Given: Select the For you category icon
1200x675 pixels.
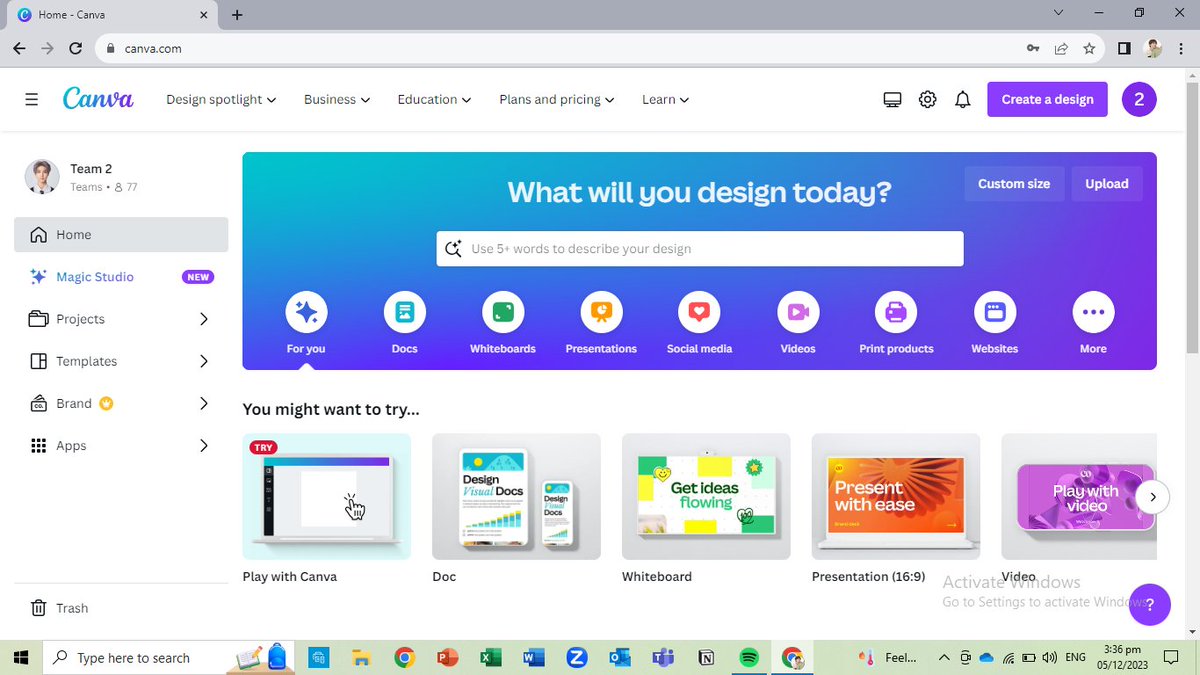Looking at the screenshot, I should (306, 313).
